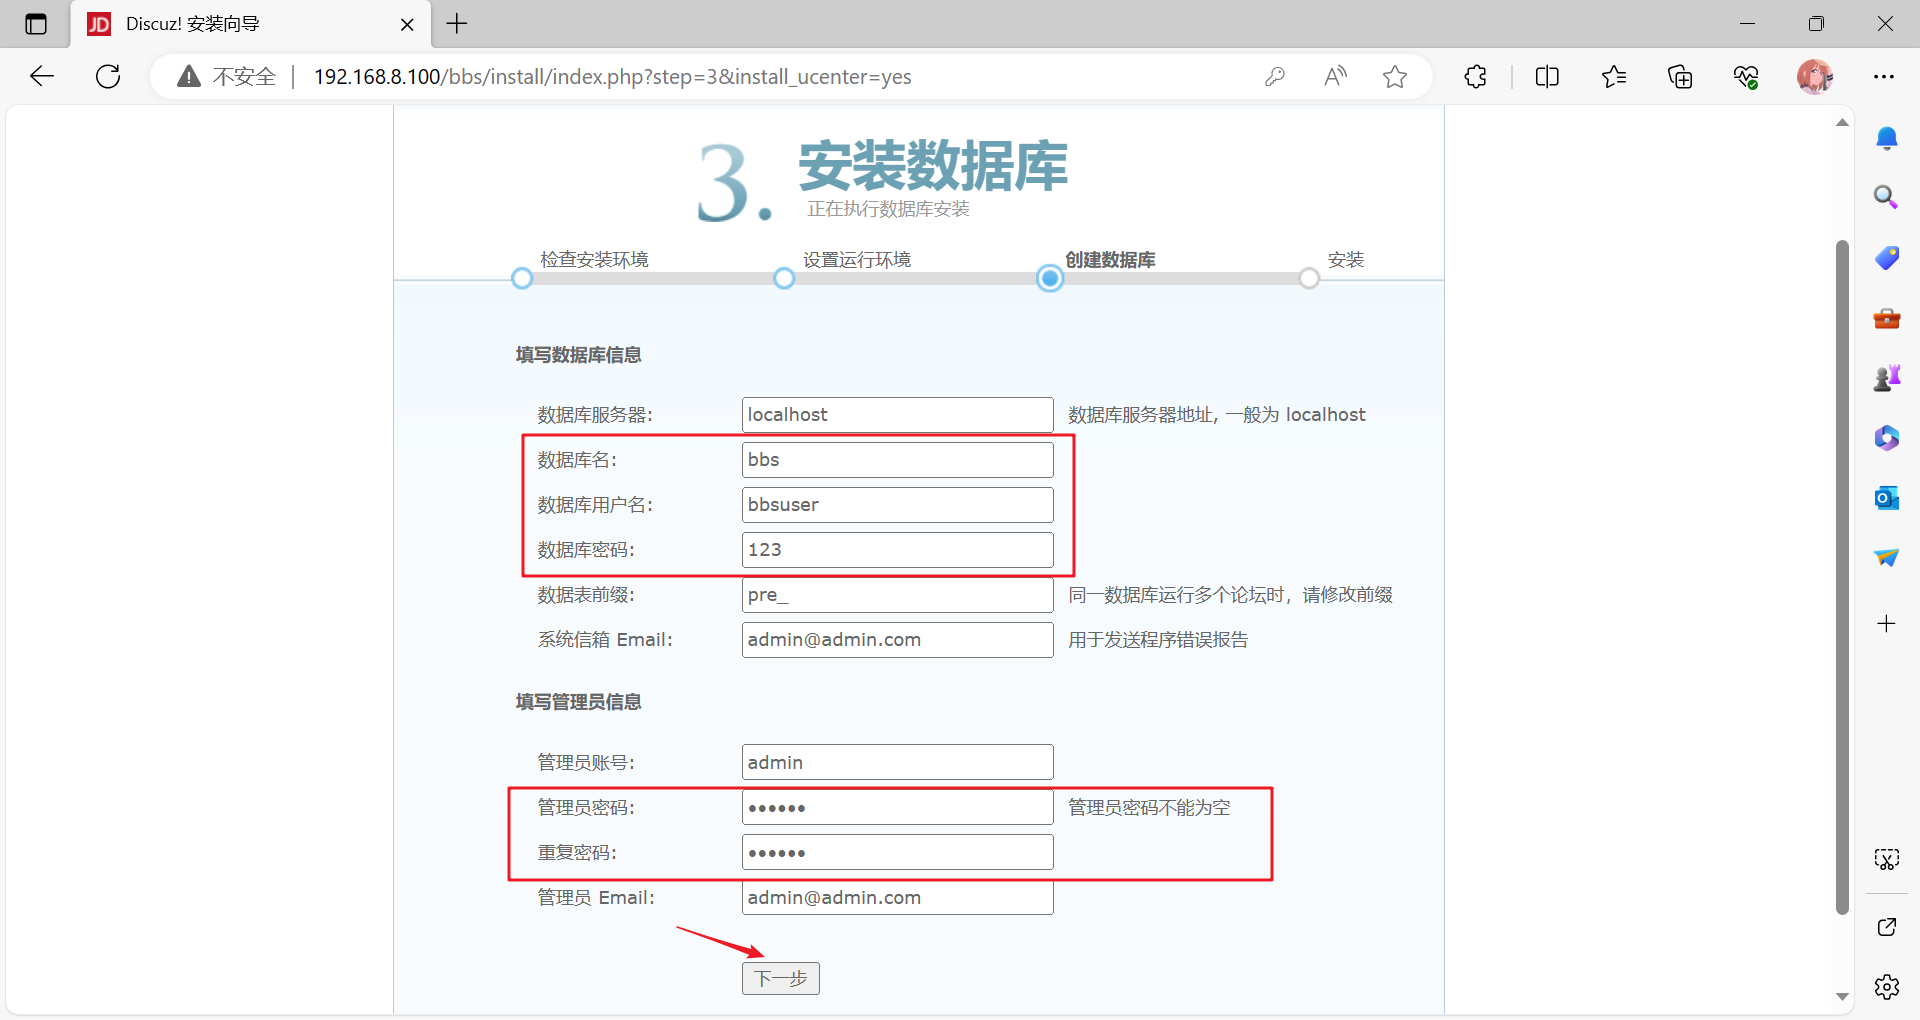This screenshot has height=1020, width=1920.
Task: Open the Favorites list
Action: click(1614, 76)
